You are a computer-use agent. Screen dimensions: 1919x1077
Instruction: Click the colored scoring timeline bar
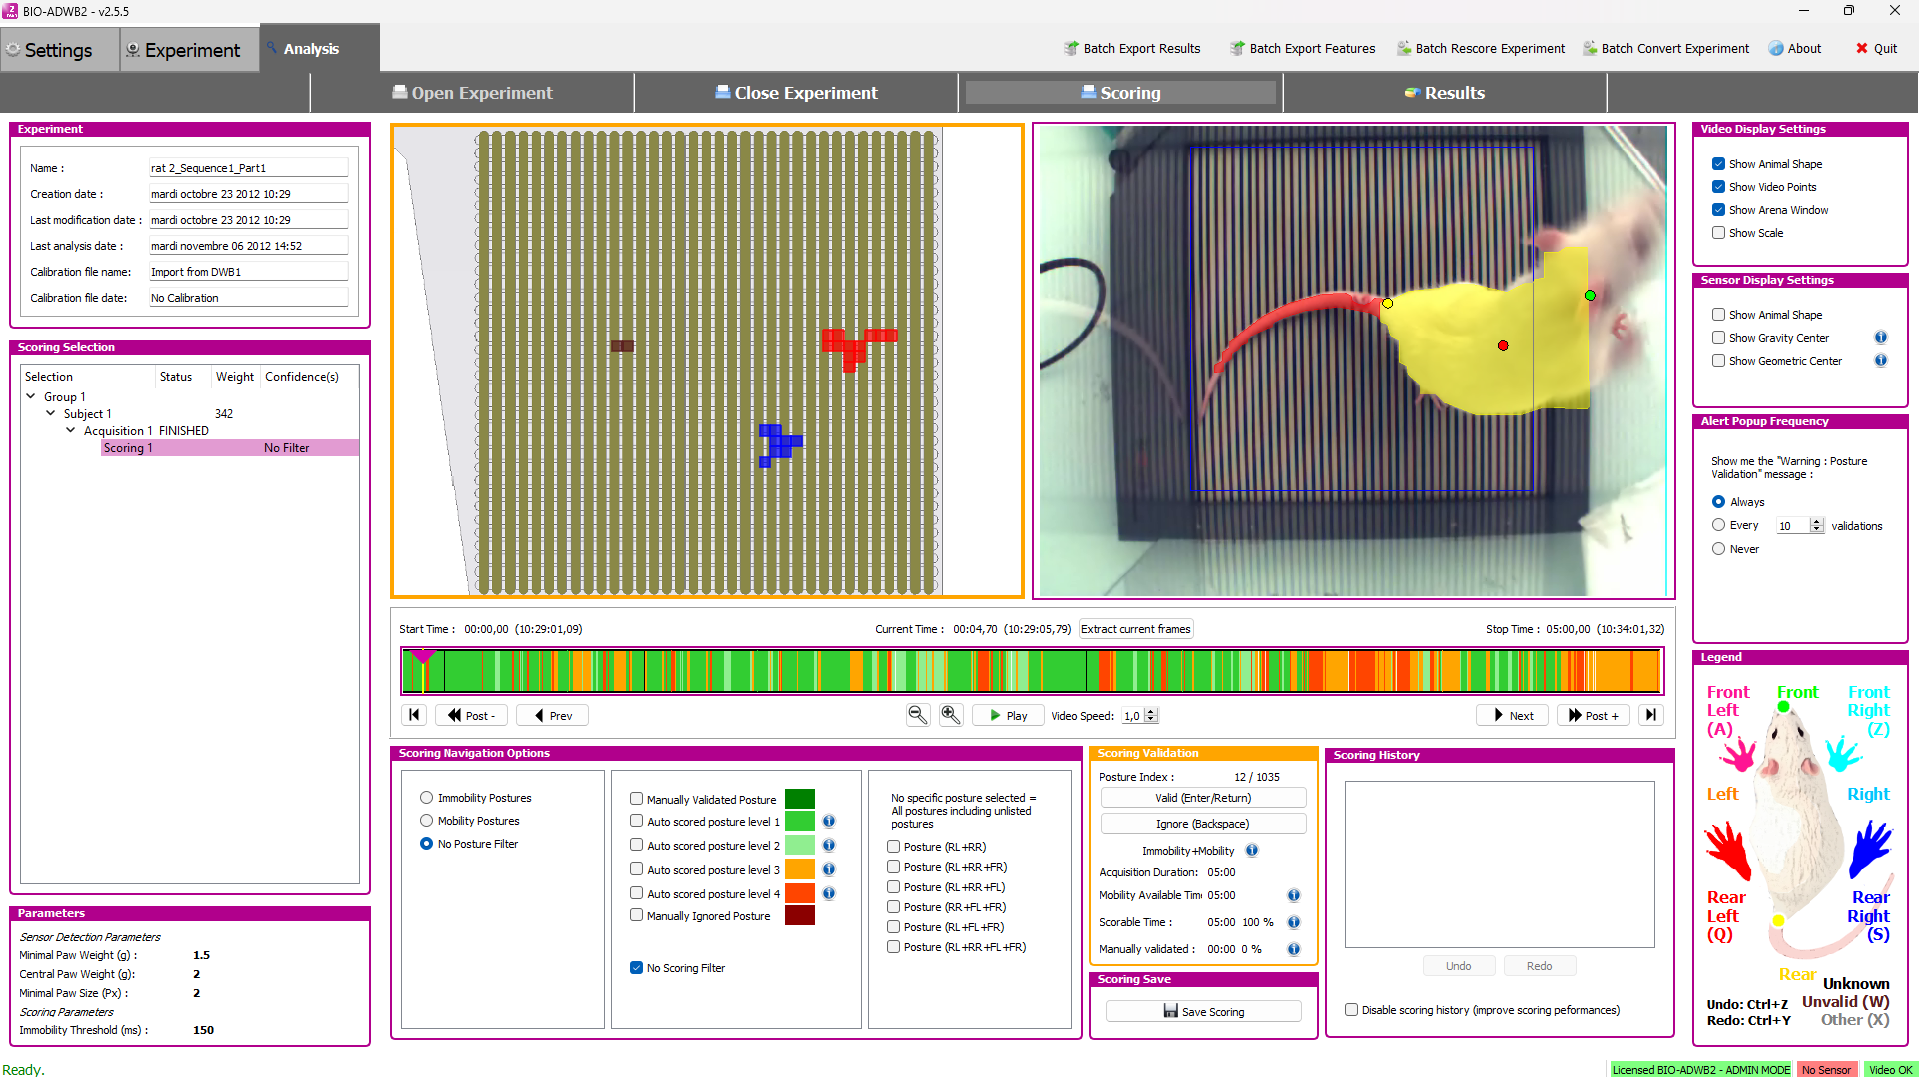pos(1030,671)
